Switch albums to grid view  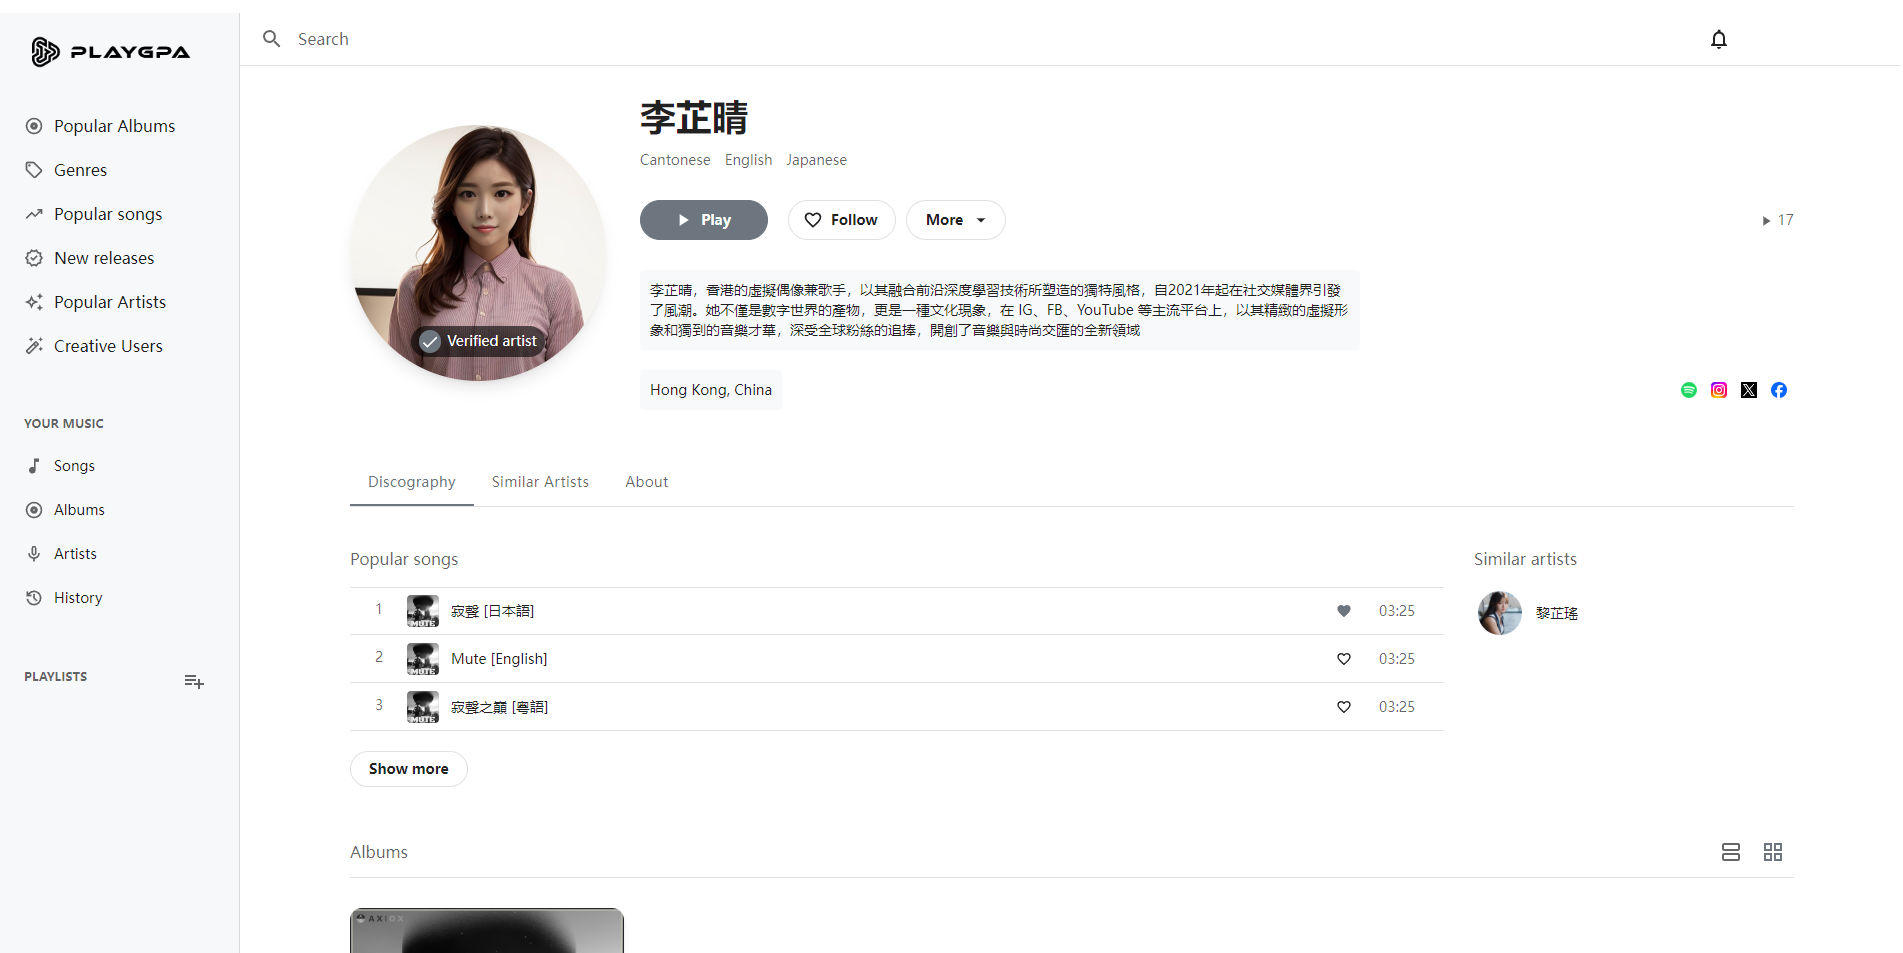(1773, 852)
